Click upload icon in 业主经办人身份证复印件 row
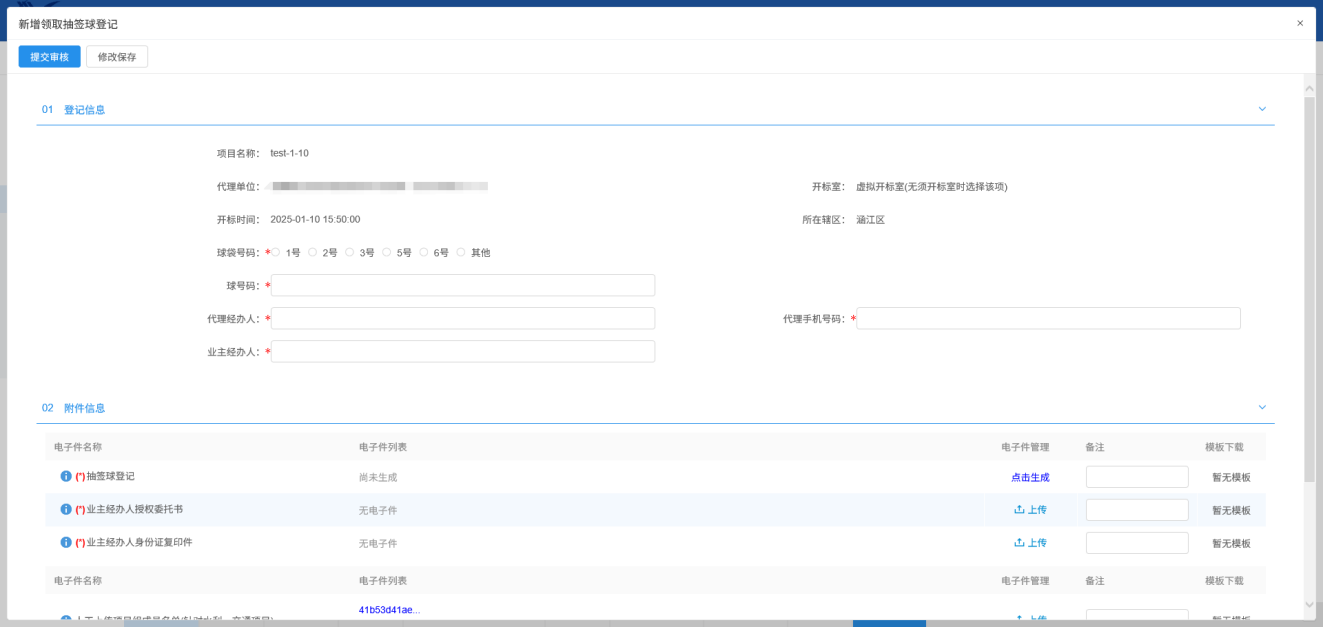Screen dimensions: 1323x627 (1019, 543)
